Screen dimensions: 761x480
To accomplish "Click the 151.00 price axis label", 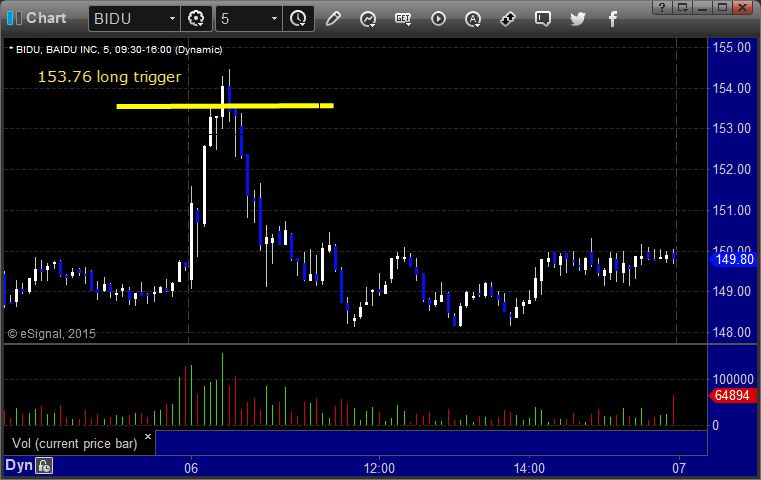I will click(x=731, y=210).
